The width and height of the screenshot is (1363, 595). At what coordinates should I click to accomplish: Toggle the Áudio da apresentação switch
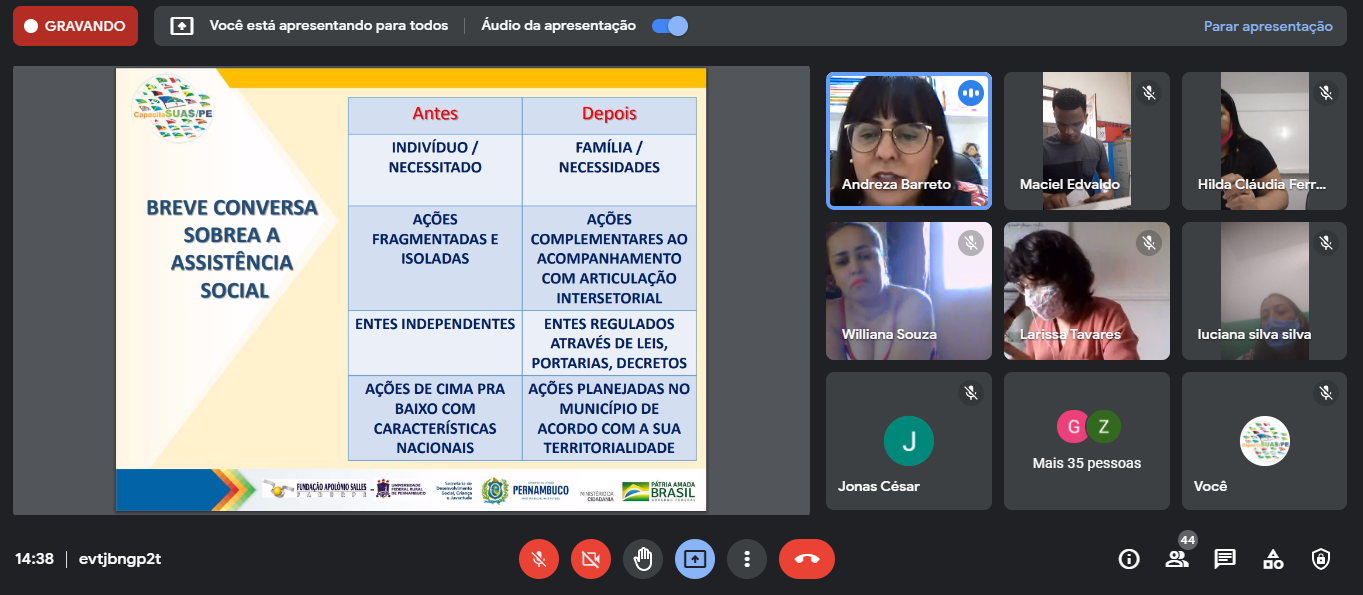click(x=669, y=26)
